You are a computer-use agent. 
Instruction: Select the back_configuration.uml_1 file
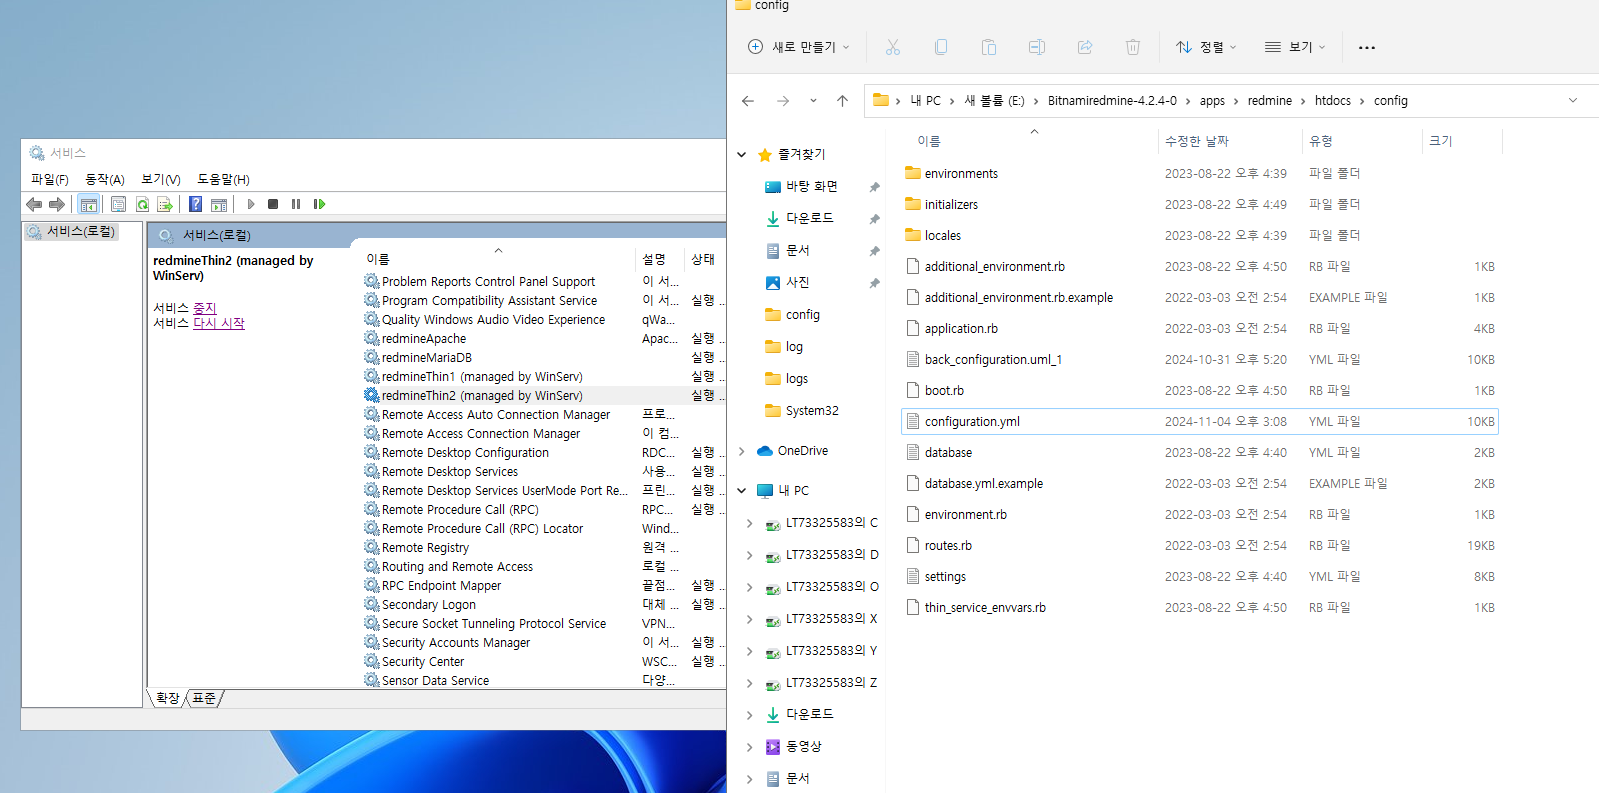pos(1200,359)
